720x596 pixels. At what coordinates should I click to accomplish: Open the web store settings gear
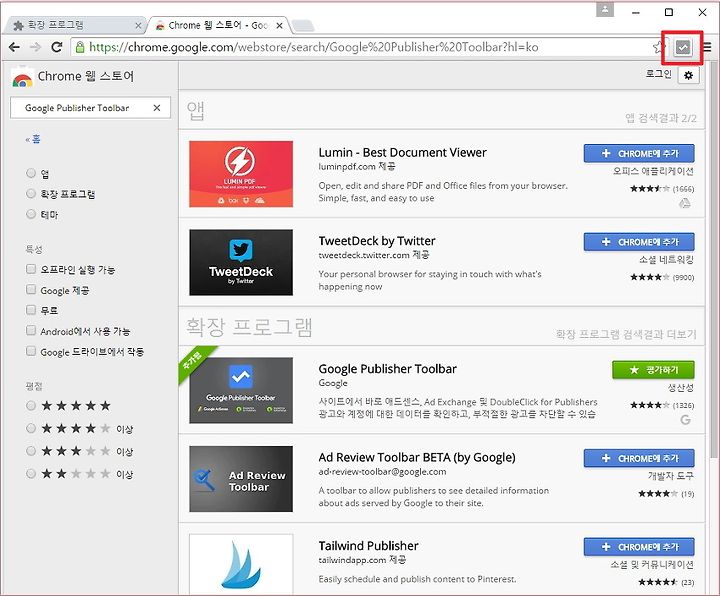pos(688,75)
